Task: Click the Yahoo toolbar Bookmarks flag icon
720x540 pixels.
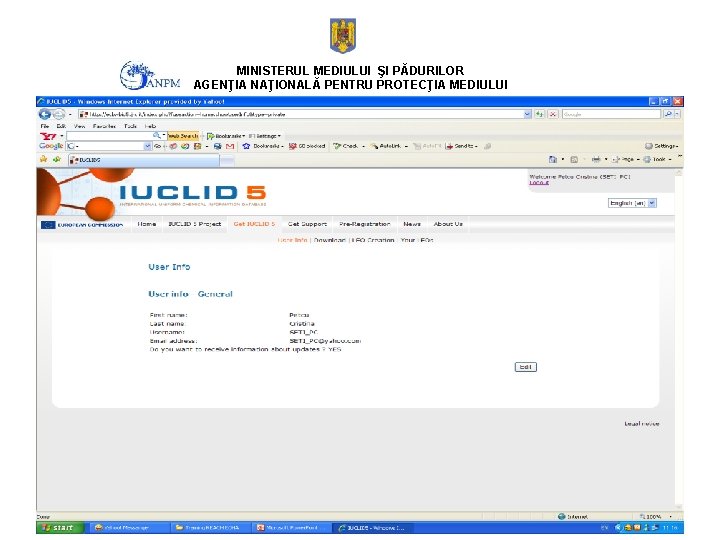Action: 210,136
